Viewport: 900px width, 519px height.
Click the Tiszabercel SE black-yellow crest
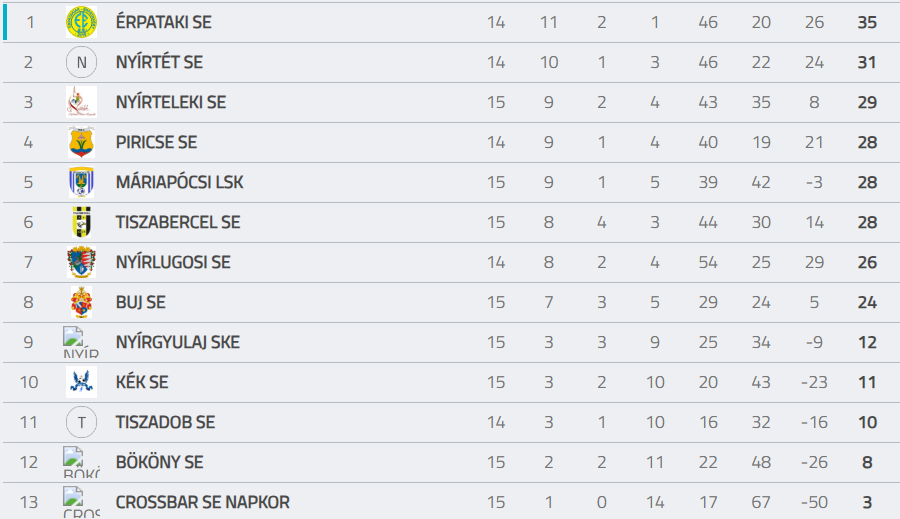(x=82, y=222)
